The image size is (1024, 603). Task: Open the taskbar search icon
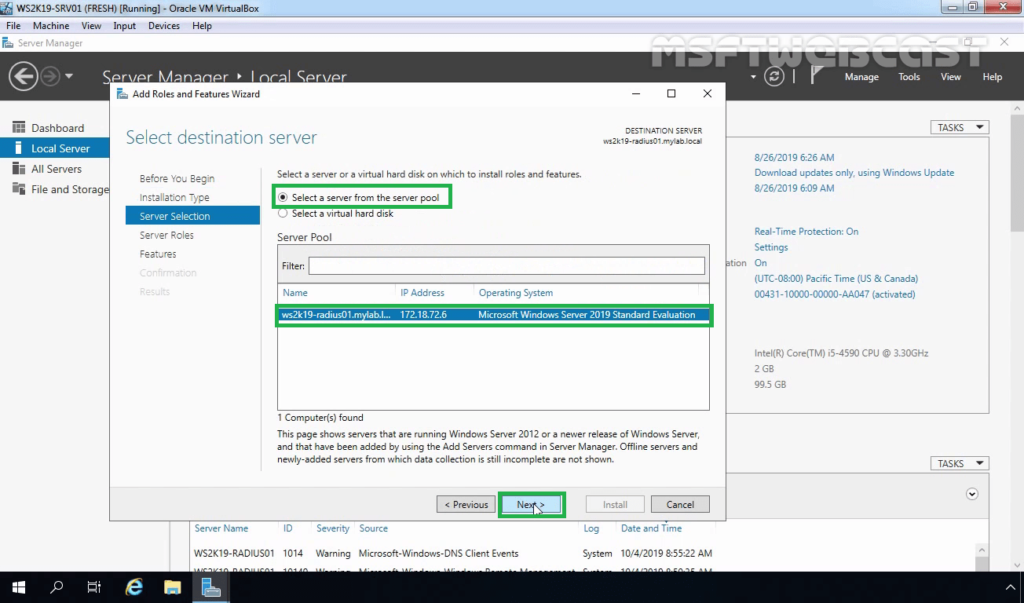[56, 587]
